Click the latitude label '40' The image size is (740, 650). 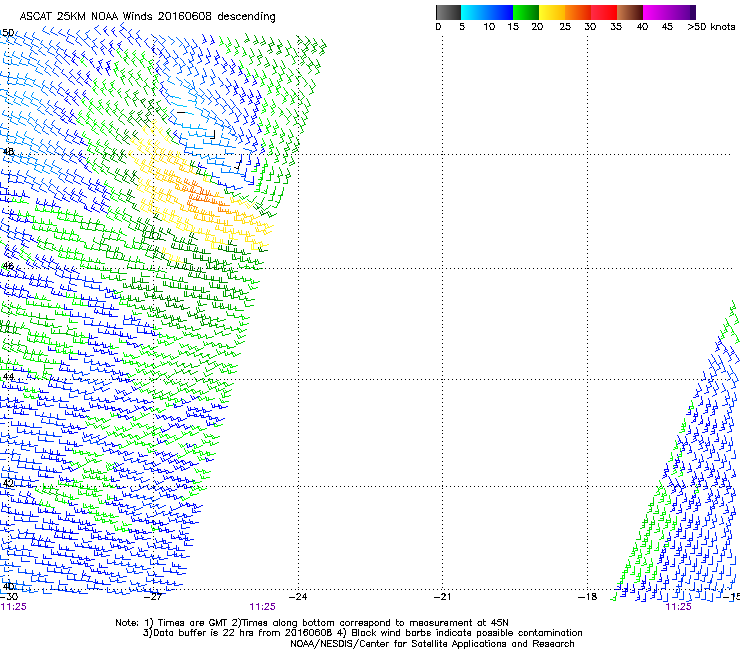point(8,586)
